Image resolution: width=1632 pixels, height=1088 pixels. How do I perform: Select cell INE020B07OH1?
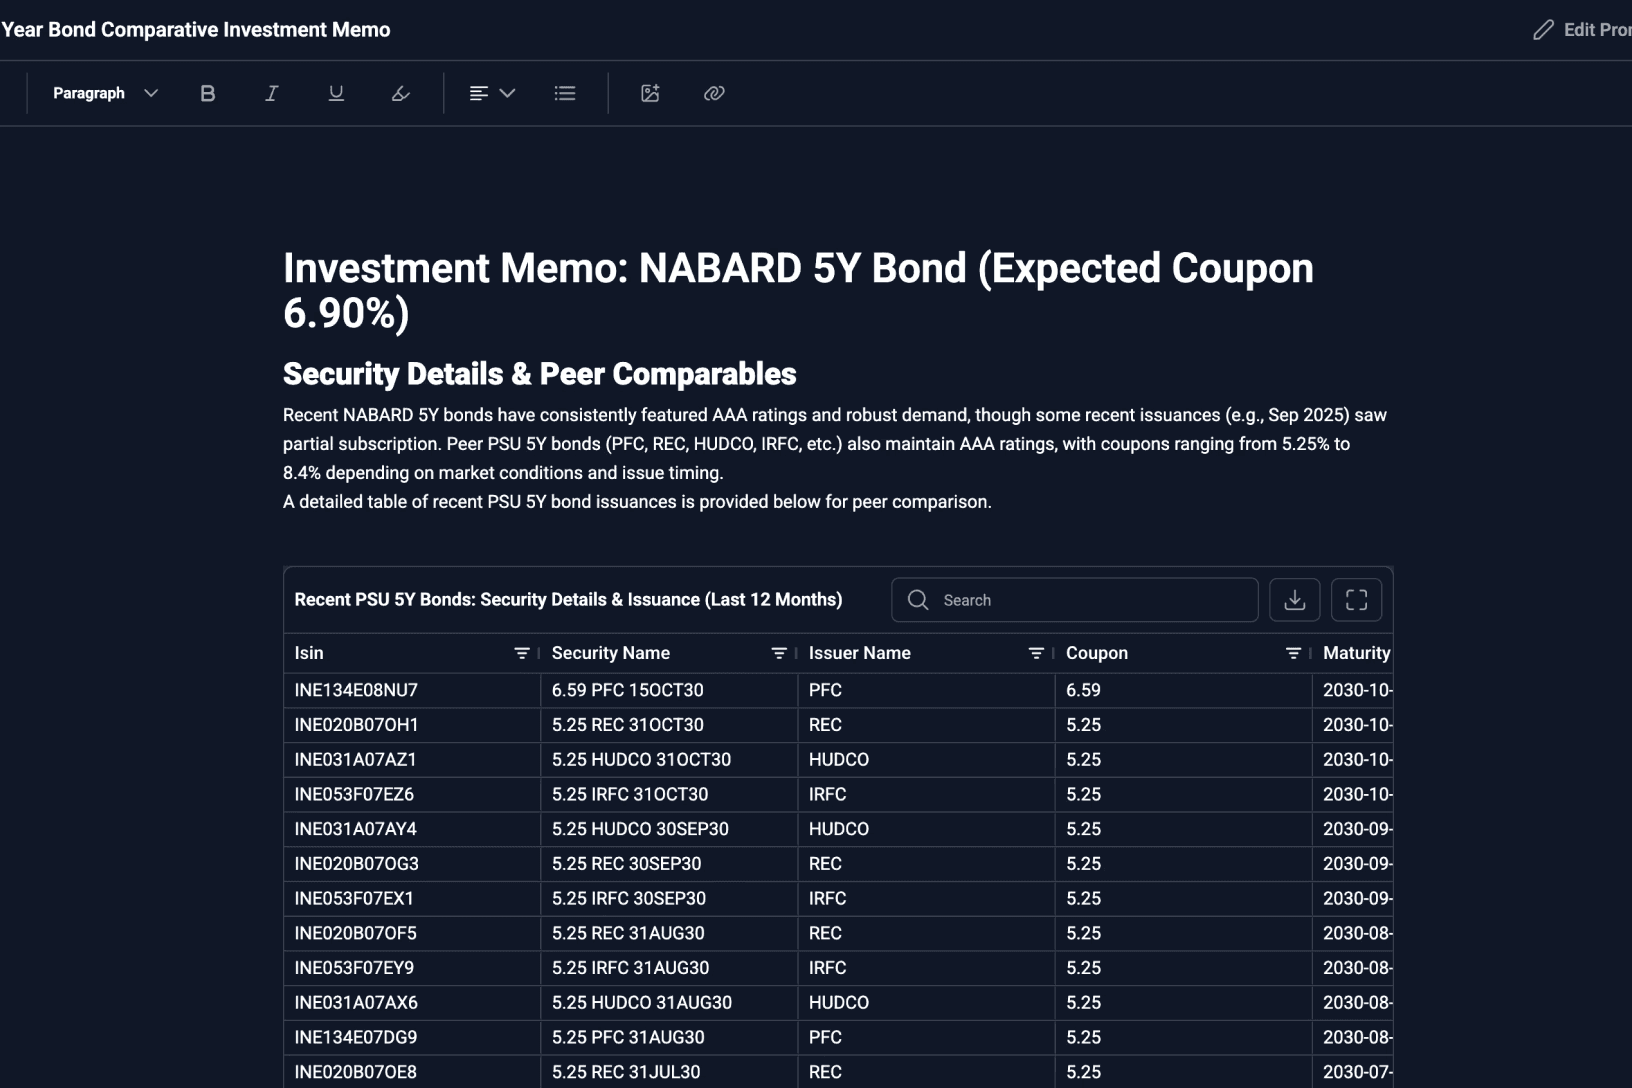click(412, 725)
